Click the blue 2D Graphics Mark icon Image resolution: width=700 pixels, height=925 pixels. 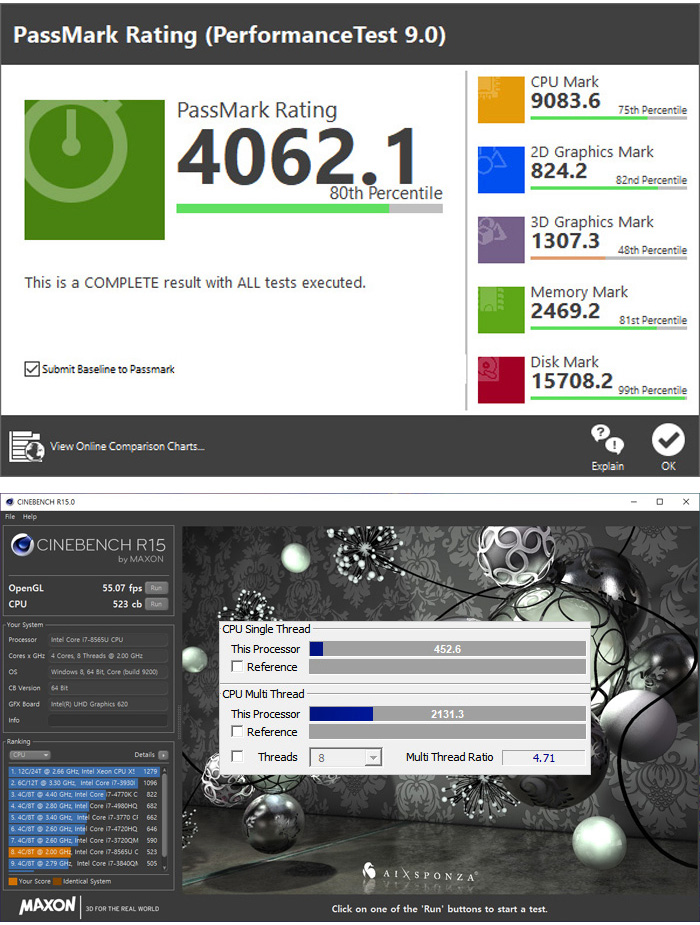click(501, 170)
